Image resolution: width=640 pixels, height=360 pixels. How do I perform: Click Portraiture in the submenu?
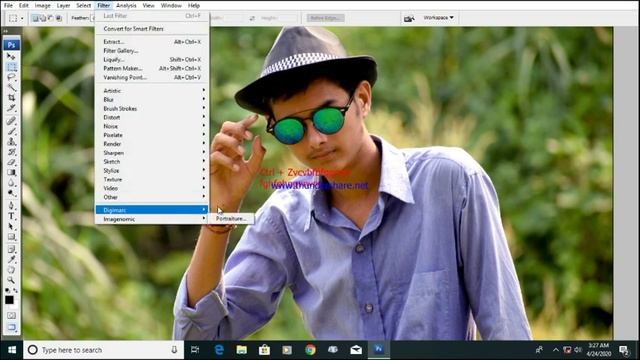(231, 219)
